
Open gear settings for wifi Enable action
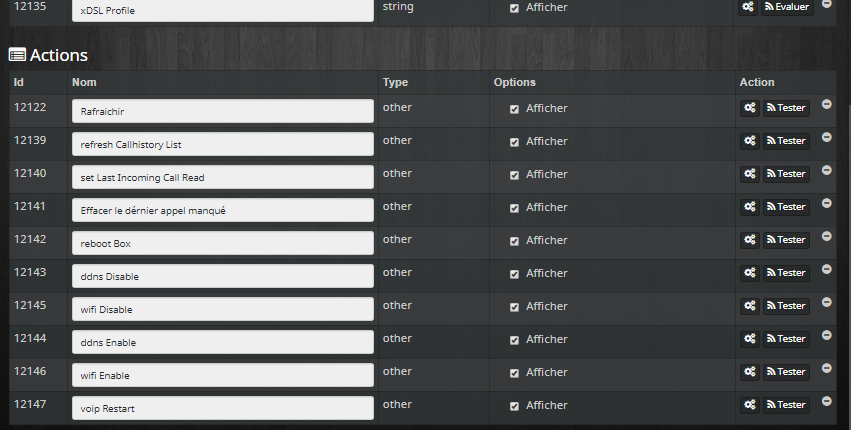tap(750, 372)
